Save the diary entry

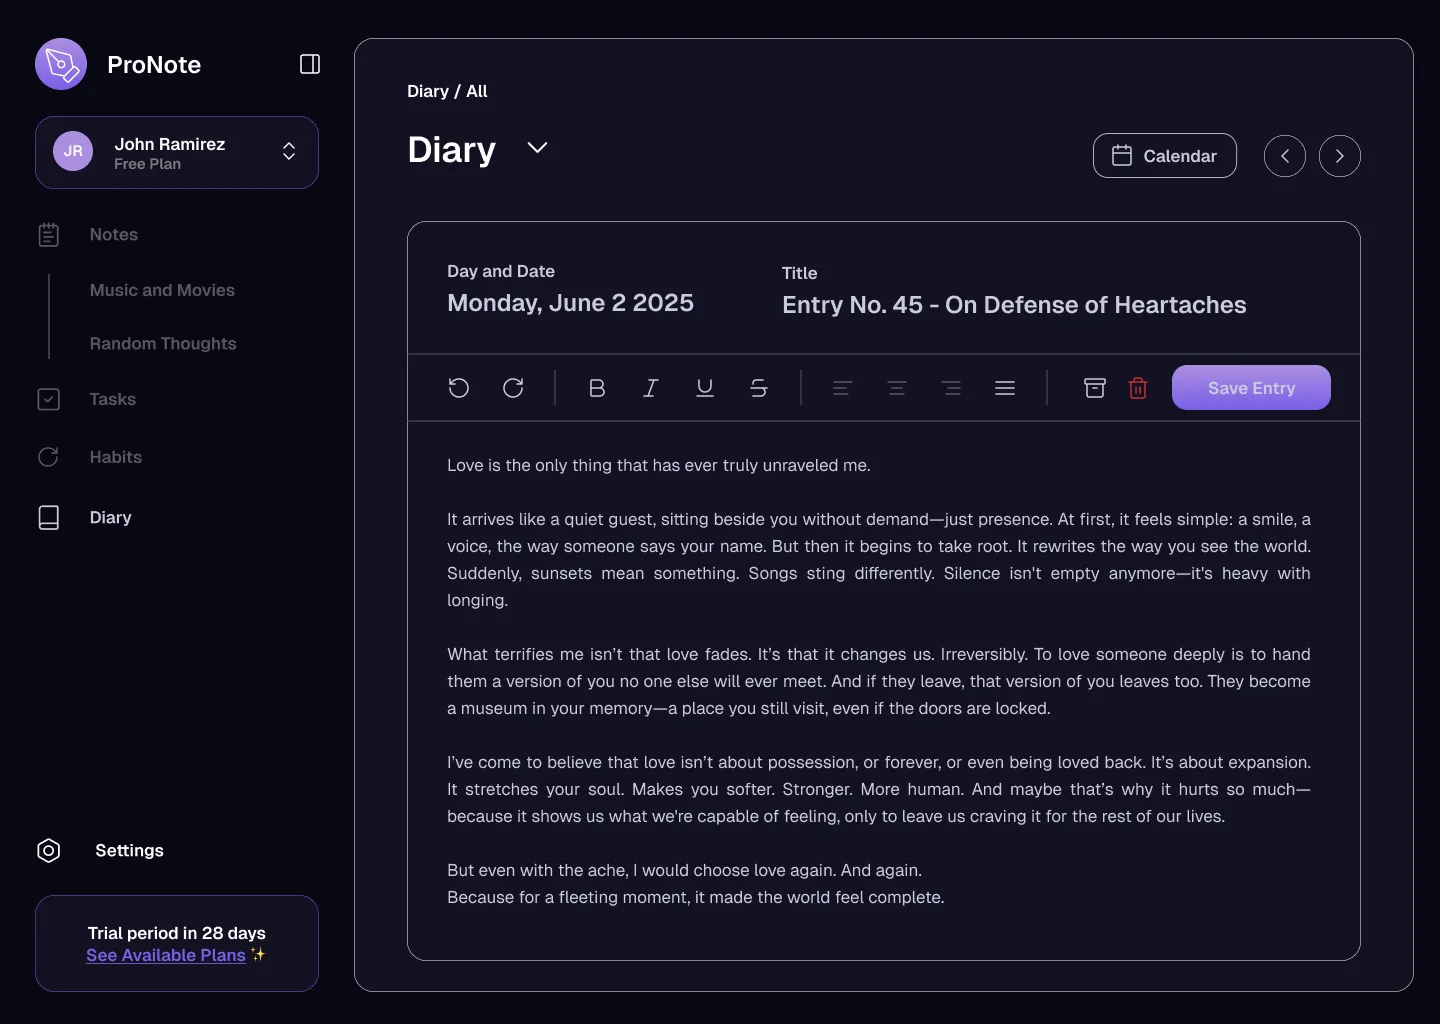(x=1251, y=388)
